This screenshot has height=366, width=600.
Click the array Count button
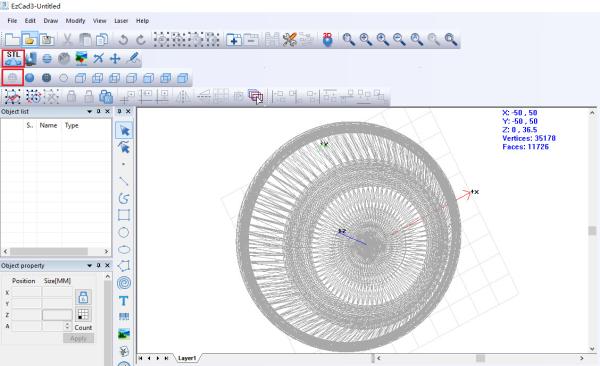click(x=83, y=328)
